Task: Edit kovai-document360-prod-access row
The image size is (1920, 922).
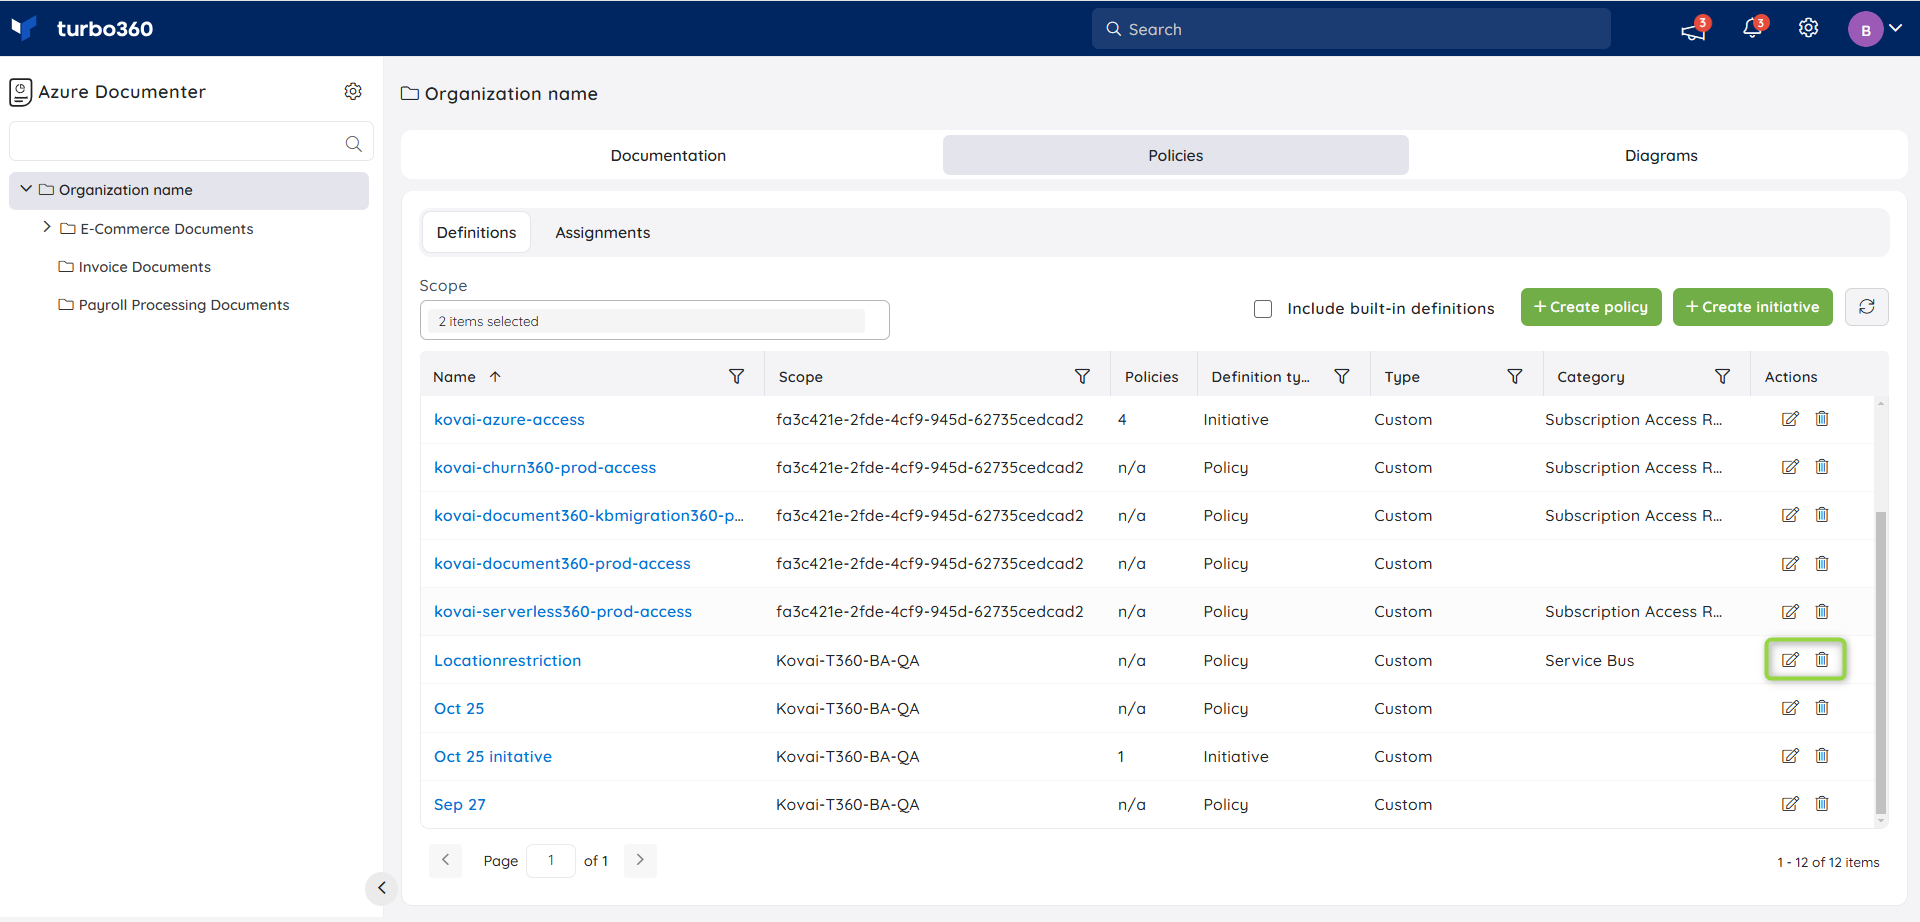Action: 1790,564
